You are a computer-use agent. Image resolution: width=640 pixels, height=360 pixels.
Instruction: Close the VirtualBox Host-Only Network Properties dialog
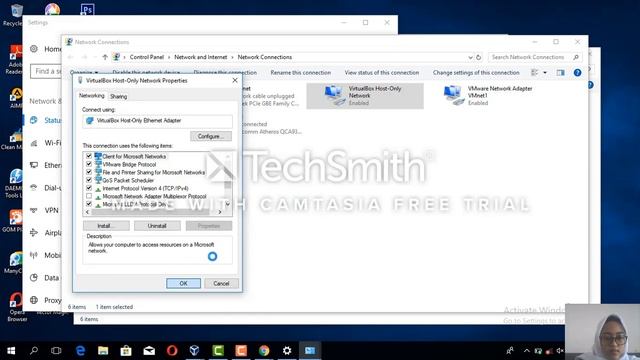235,80
